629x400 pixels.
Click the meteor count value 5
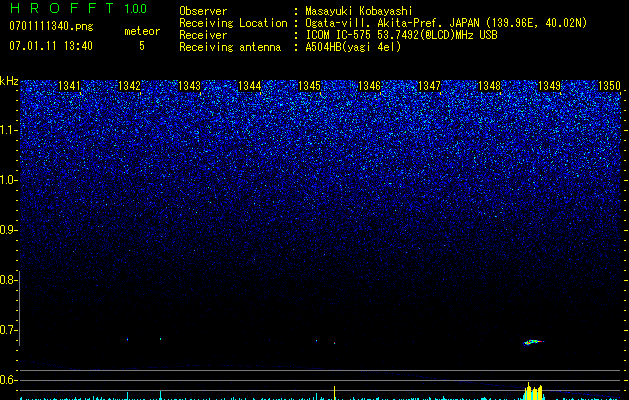[x=142, y=46]
